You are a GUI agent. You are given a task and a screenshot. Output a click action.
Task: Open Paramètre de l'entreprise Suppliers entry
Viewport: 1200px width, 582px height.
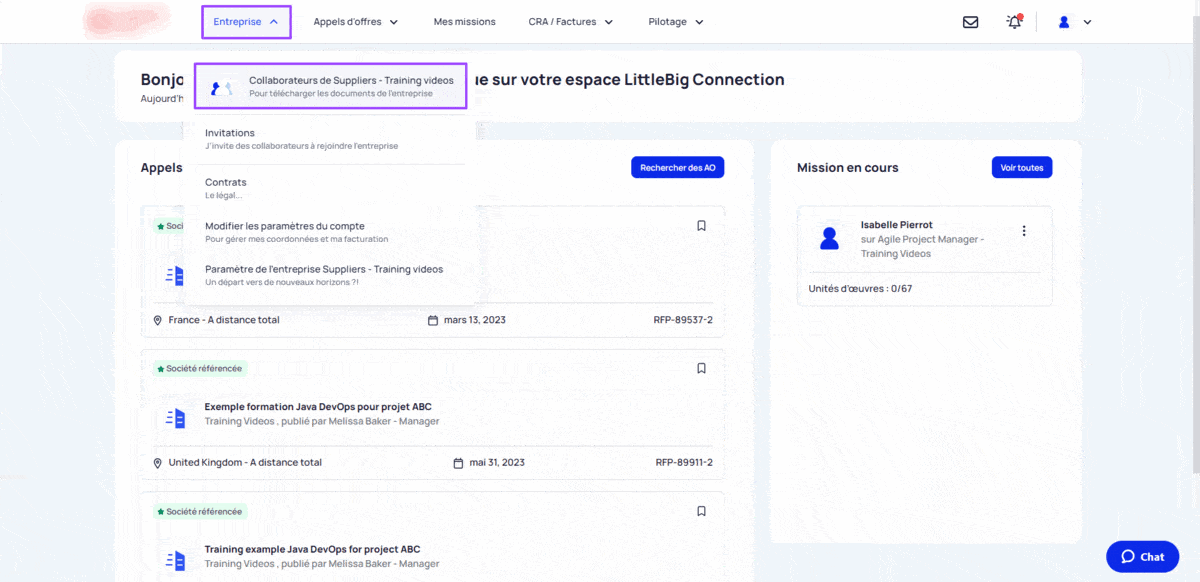point(323,275)
